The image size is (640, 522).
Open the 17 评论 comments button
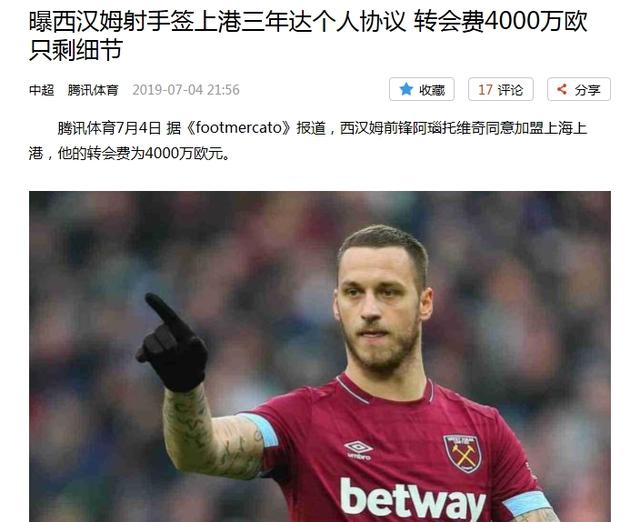(500, 89)
